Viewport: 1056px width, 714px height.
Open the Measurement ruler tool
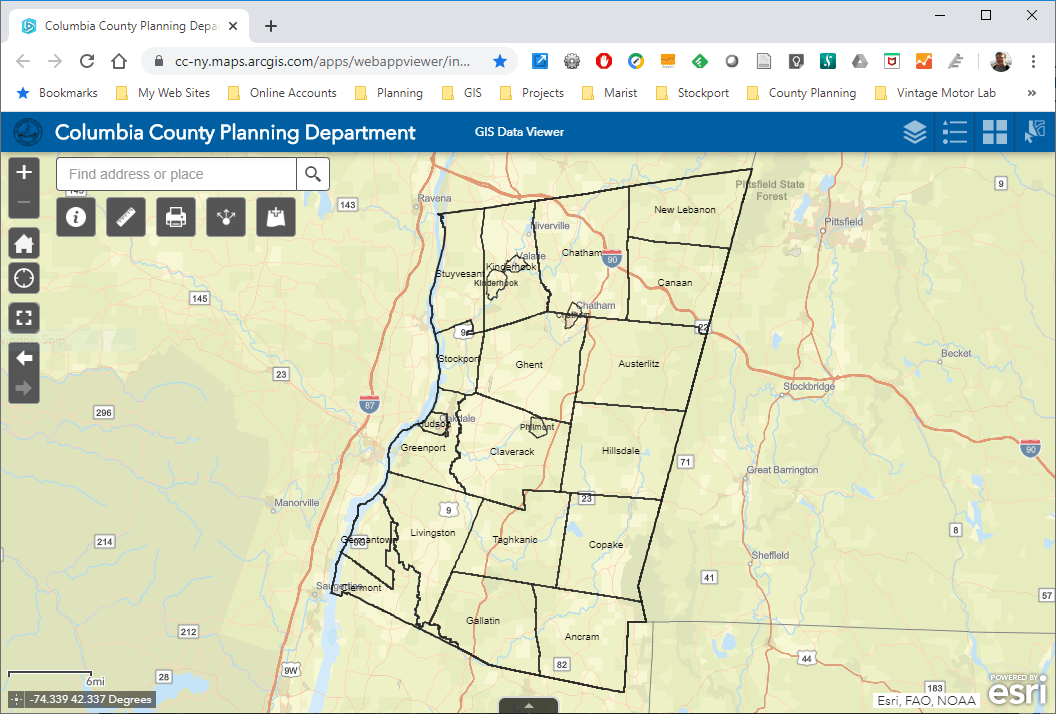point(125,217)
